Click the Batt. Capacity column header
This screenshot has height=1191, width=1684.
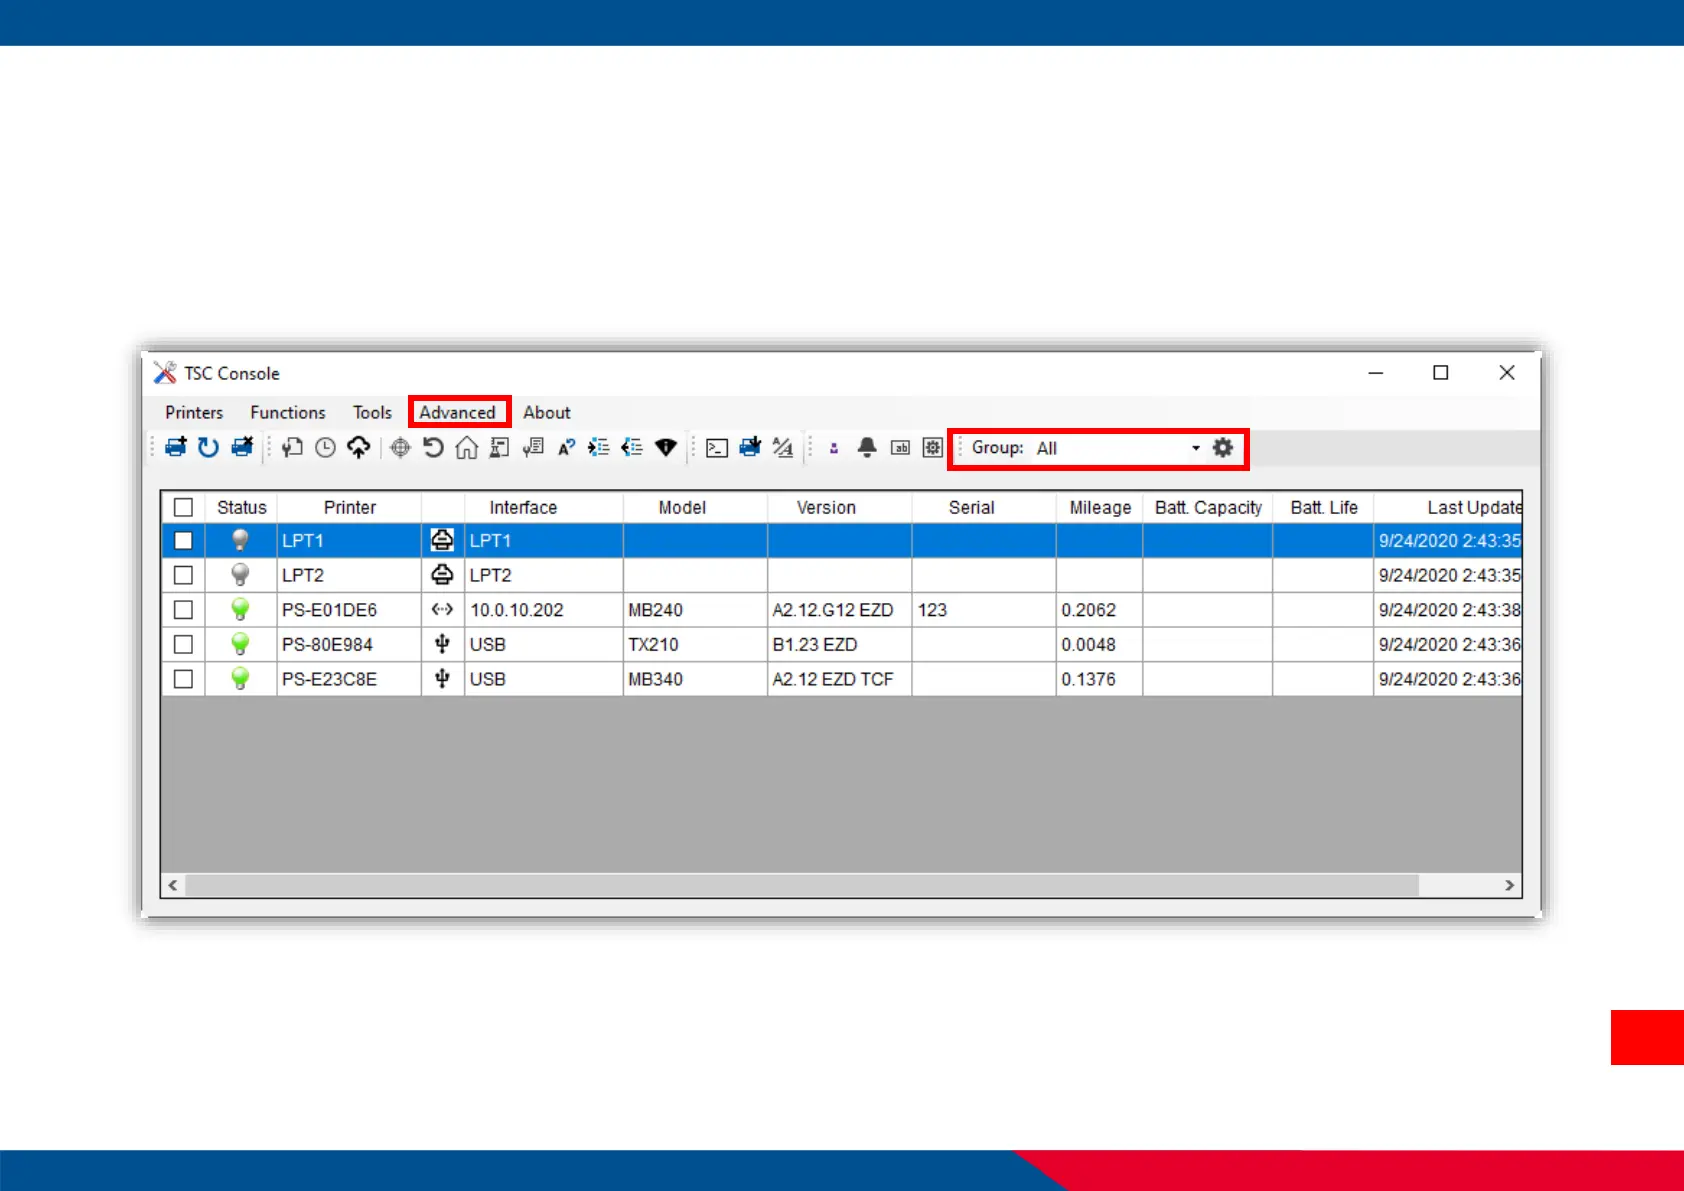point(1208,507)
